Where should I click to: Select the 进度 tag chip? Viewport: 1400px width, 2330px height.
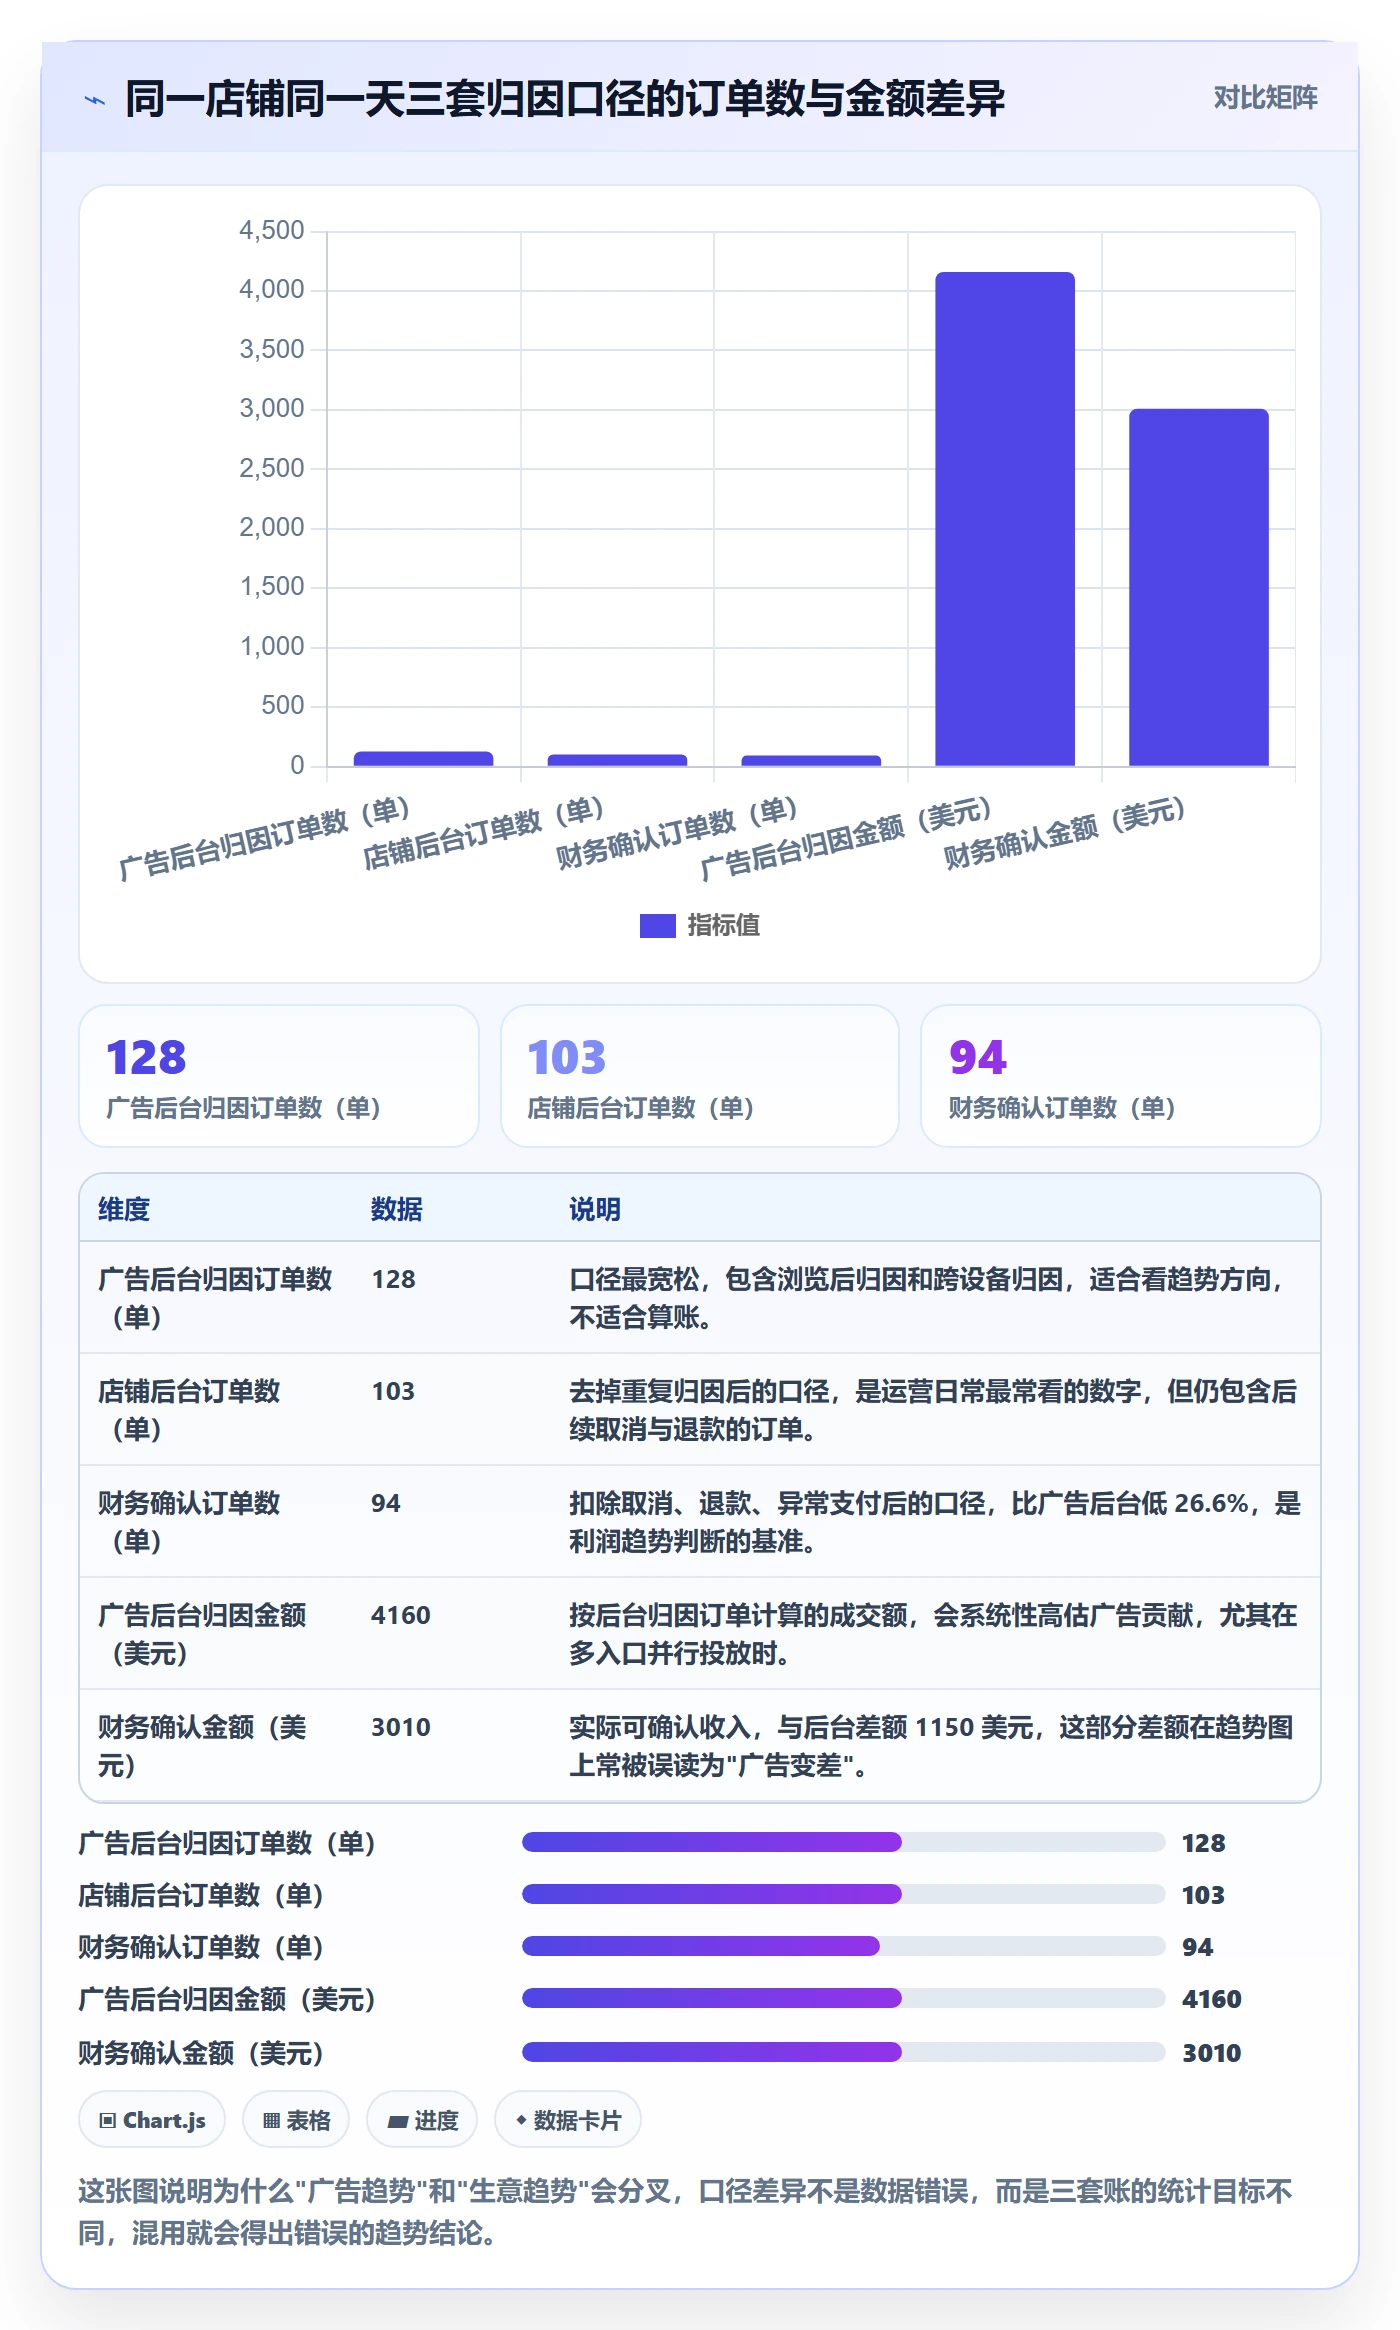point(422,2119)
